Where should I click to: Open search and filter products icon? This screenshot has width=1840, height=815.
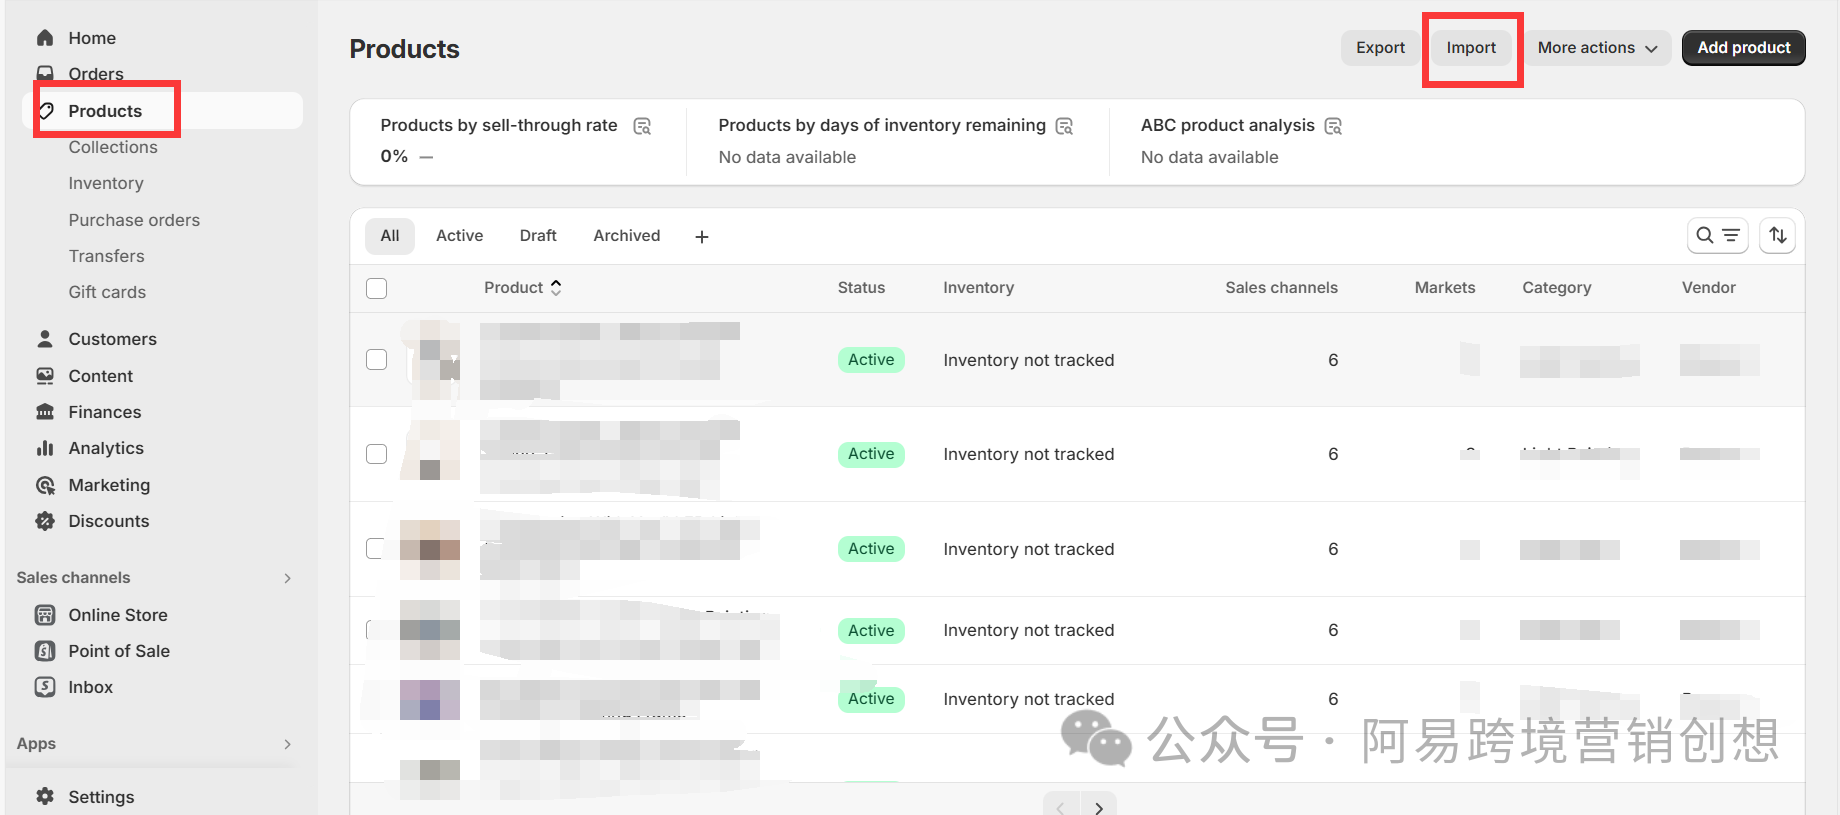pos(1717,235)
